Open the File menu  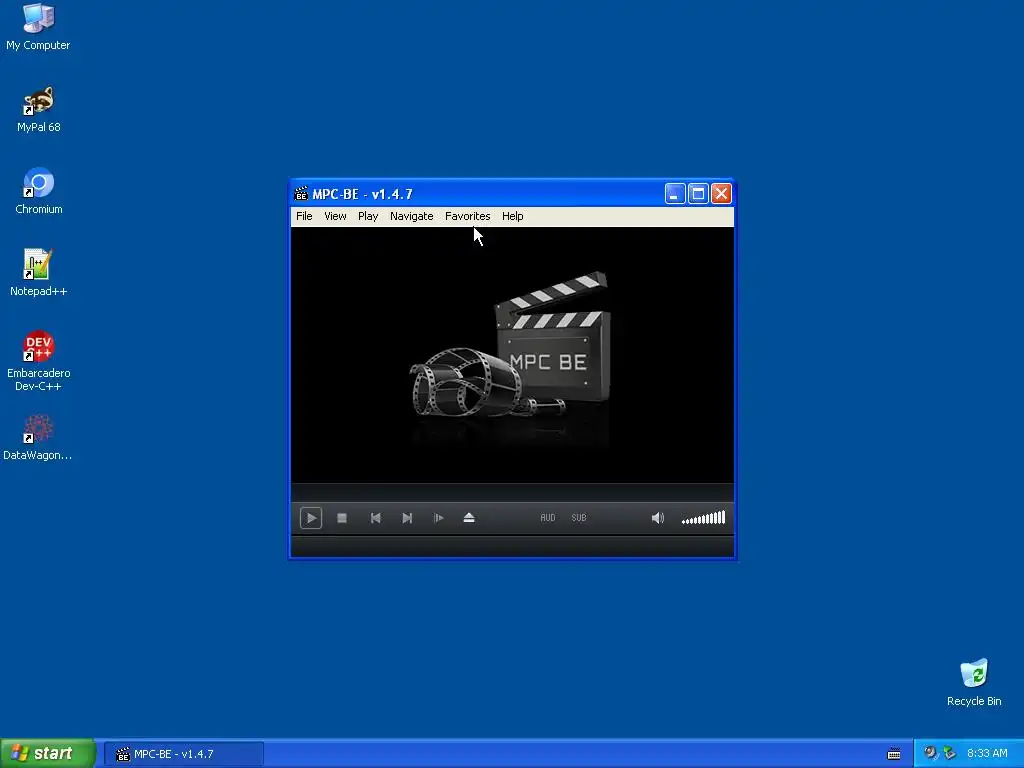304,216
